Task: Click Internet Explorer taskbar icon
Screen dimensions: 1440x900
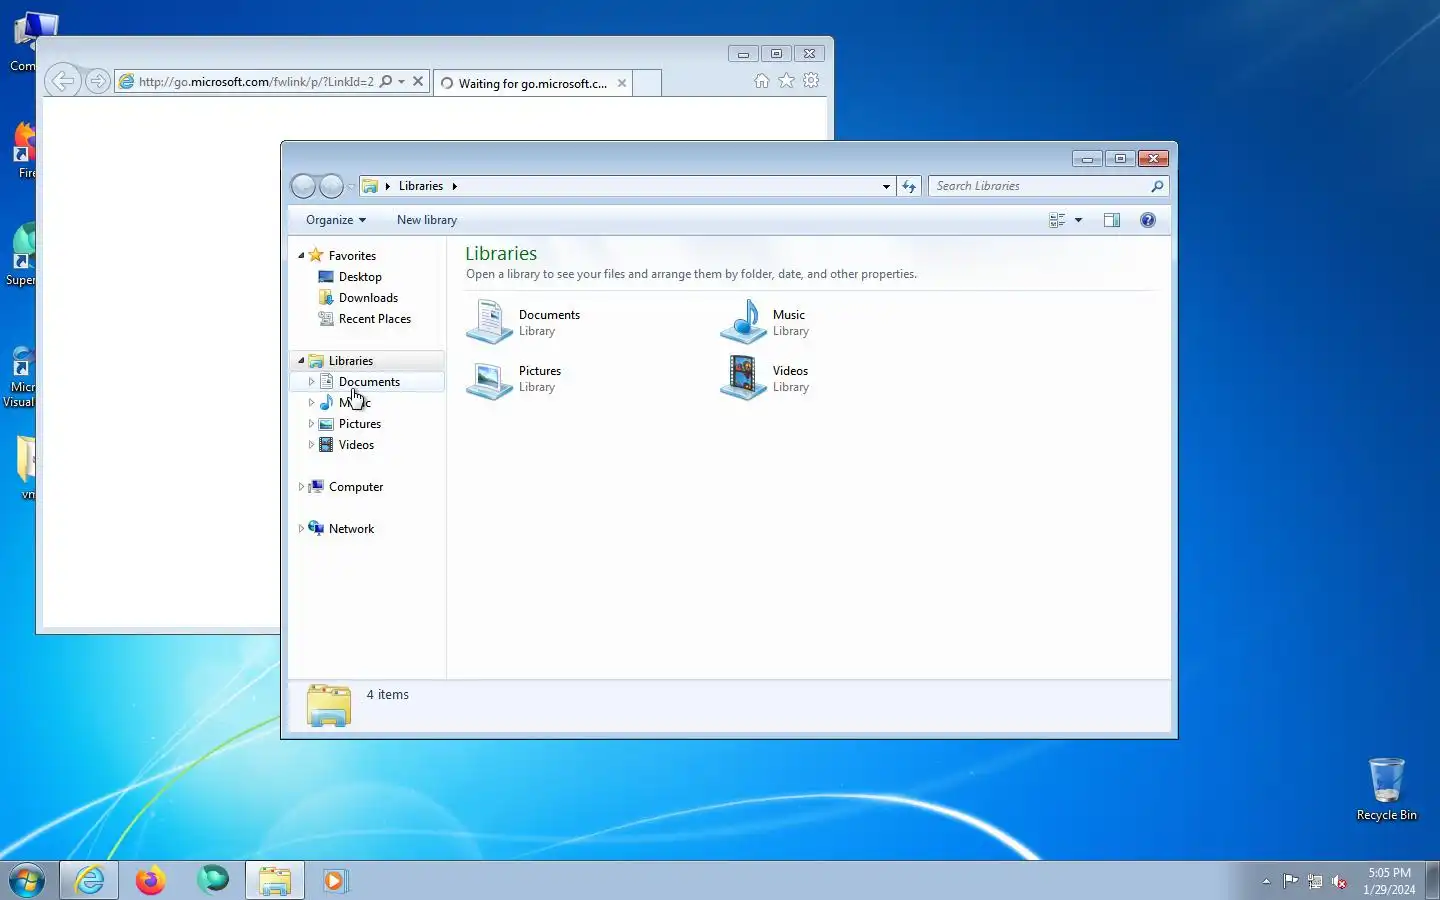Action: click(x=90, y=881)
